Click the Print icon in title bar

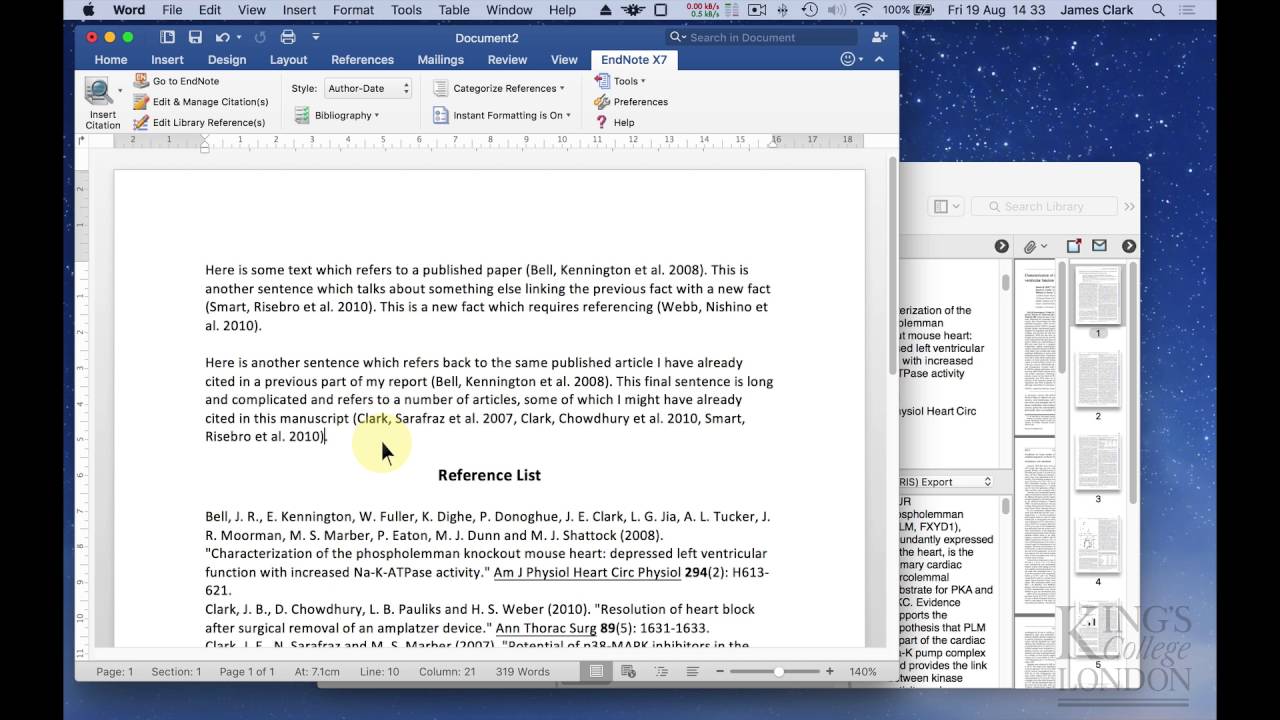tap(288, 37)
